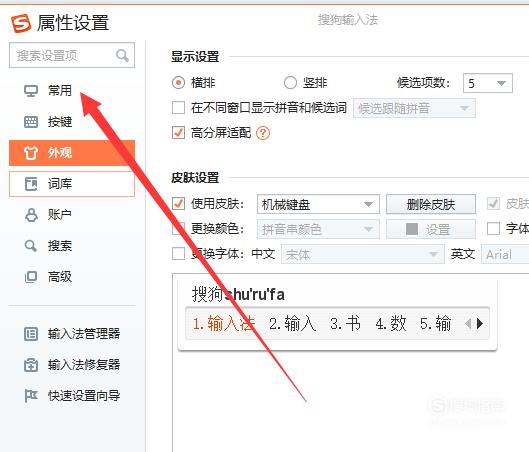This screenshot has width=529, height=452.
Task: Select 横排 horizontal layout radio
Action: (178, 83)
